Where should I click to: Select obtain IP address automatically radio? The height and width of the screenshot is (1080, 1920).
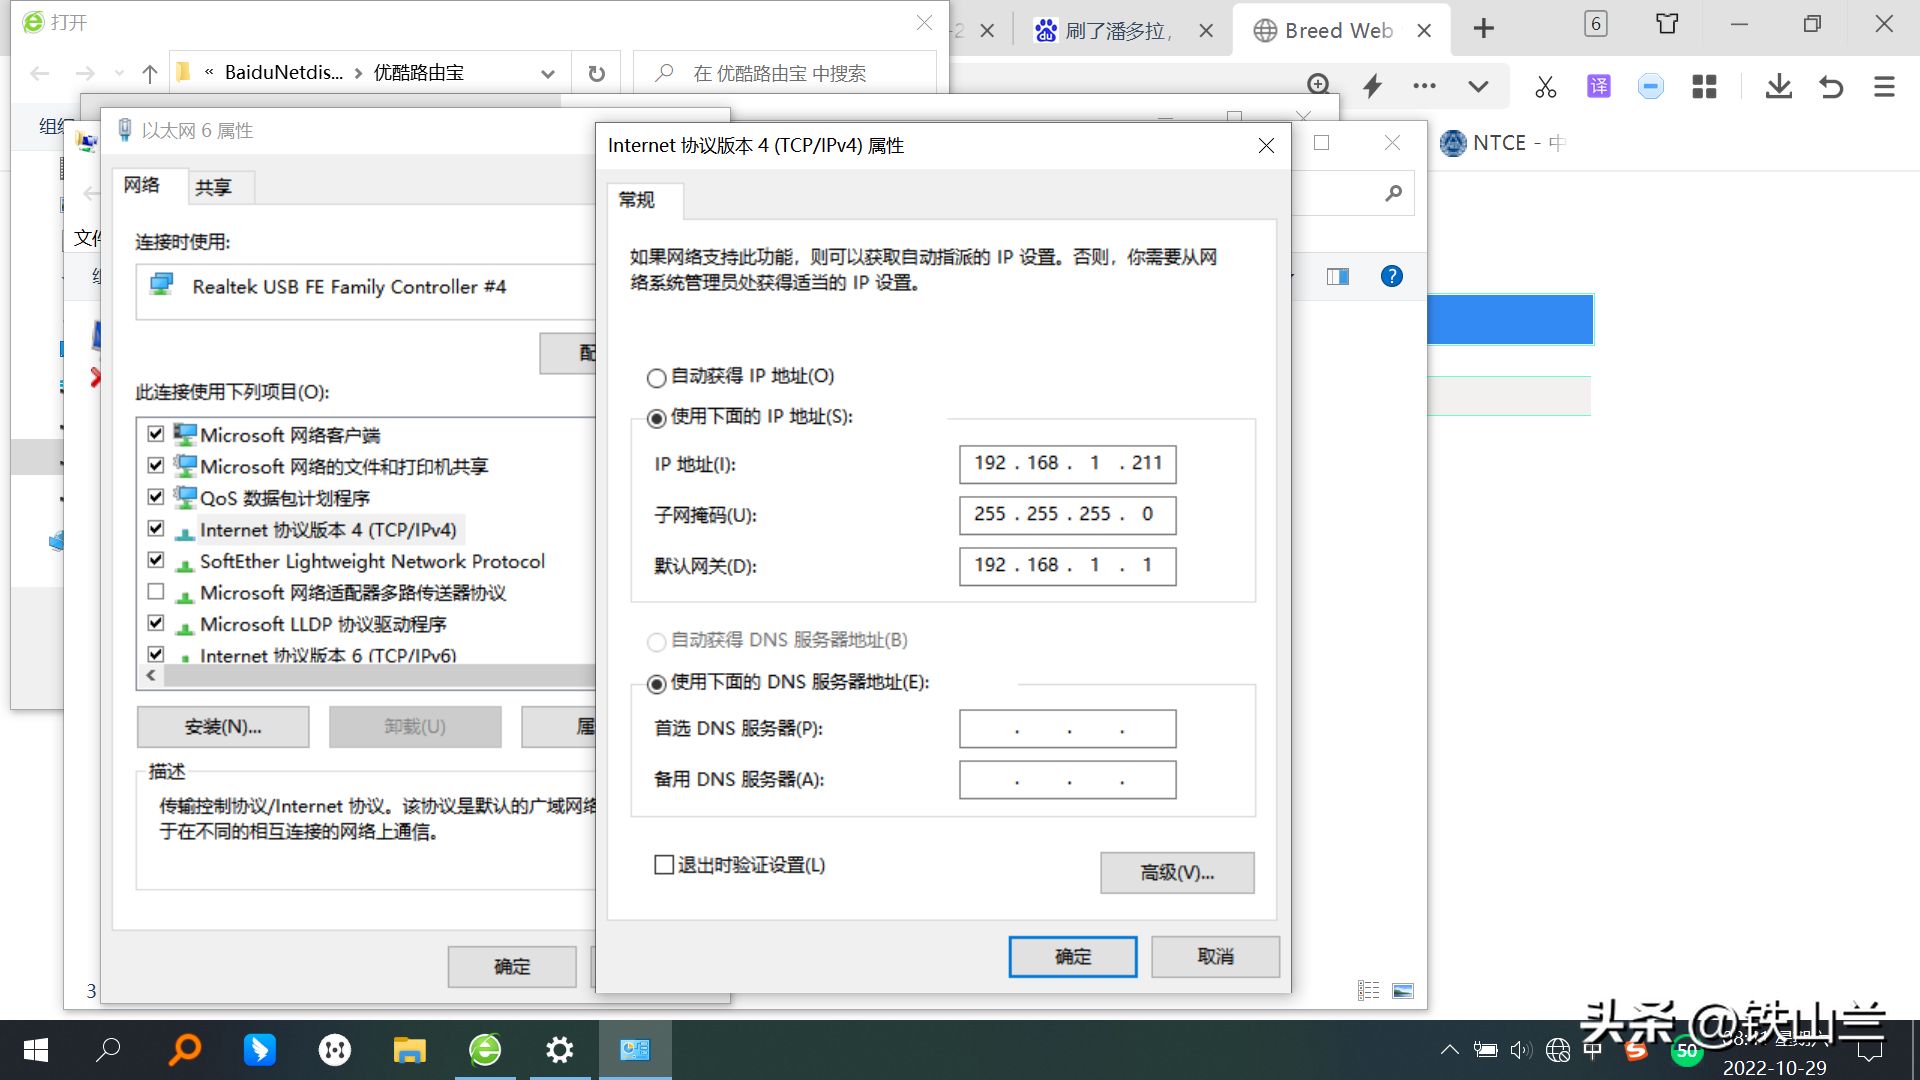(x=657, y=378)
